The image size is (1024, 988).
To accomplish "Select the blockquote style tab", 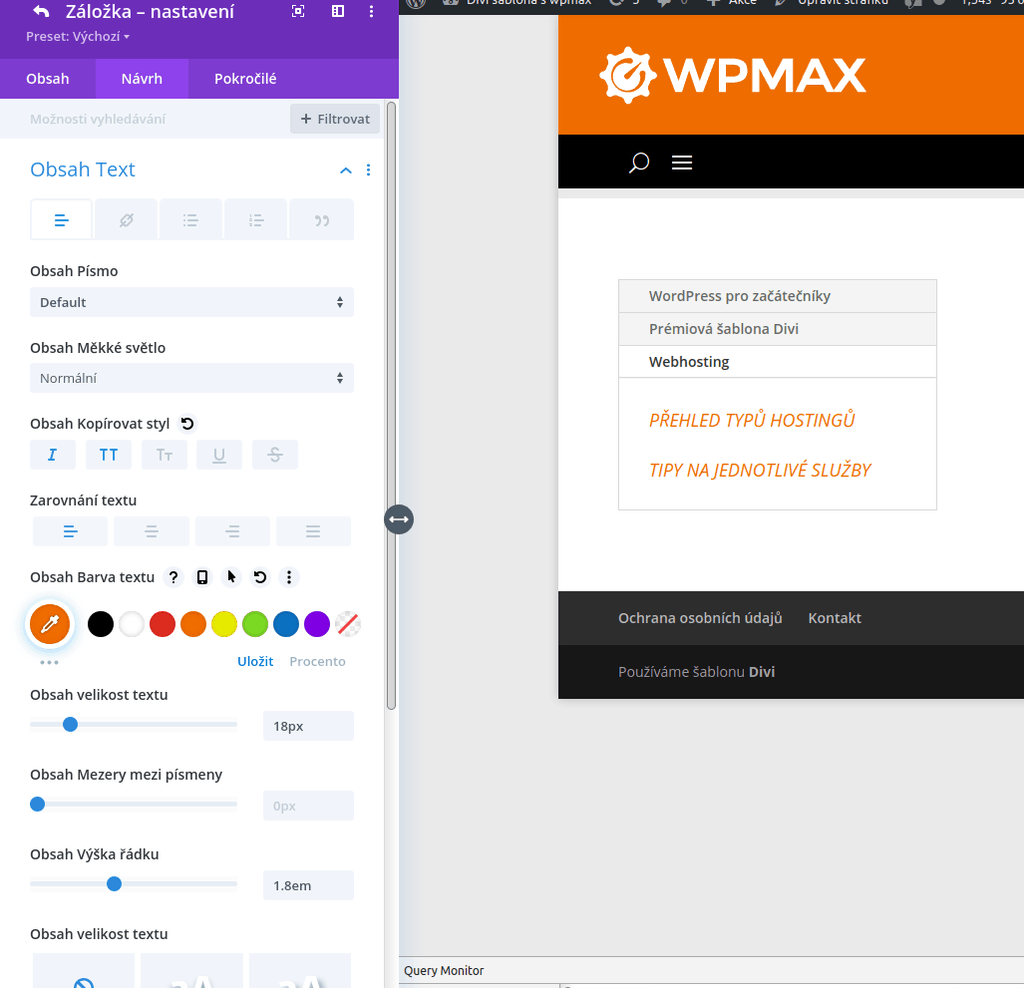I will (x=321, y=220).
